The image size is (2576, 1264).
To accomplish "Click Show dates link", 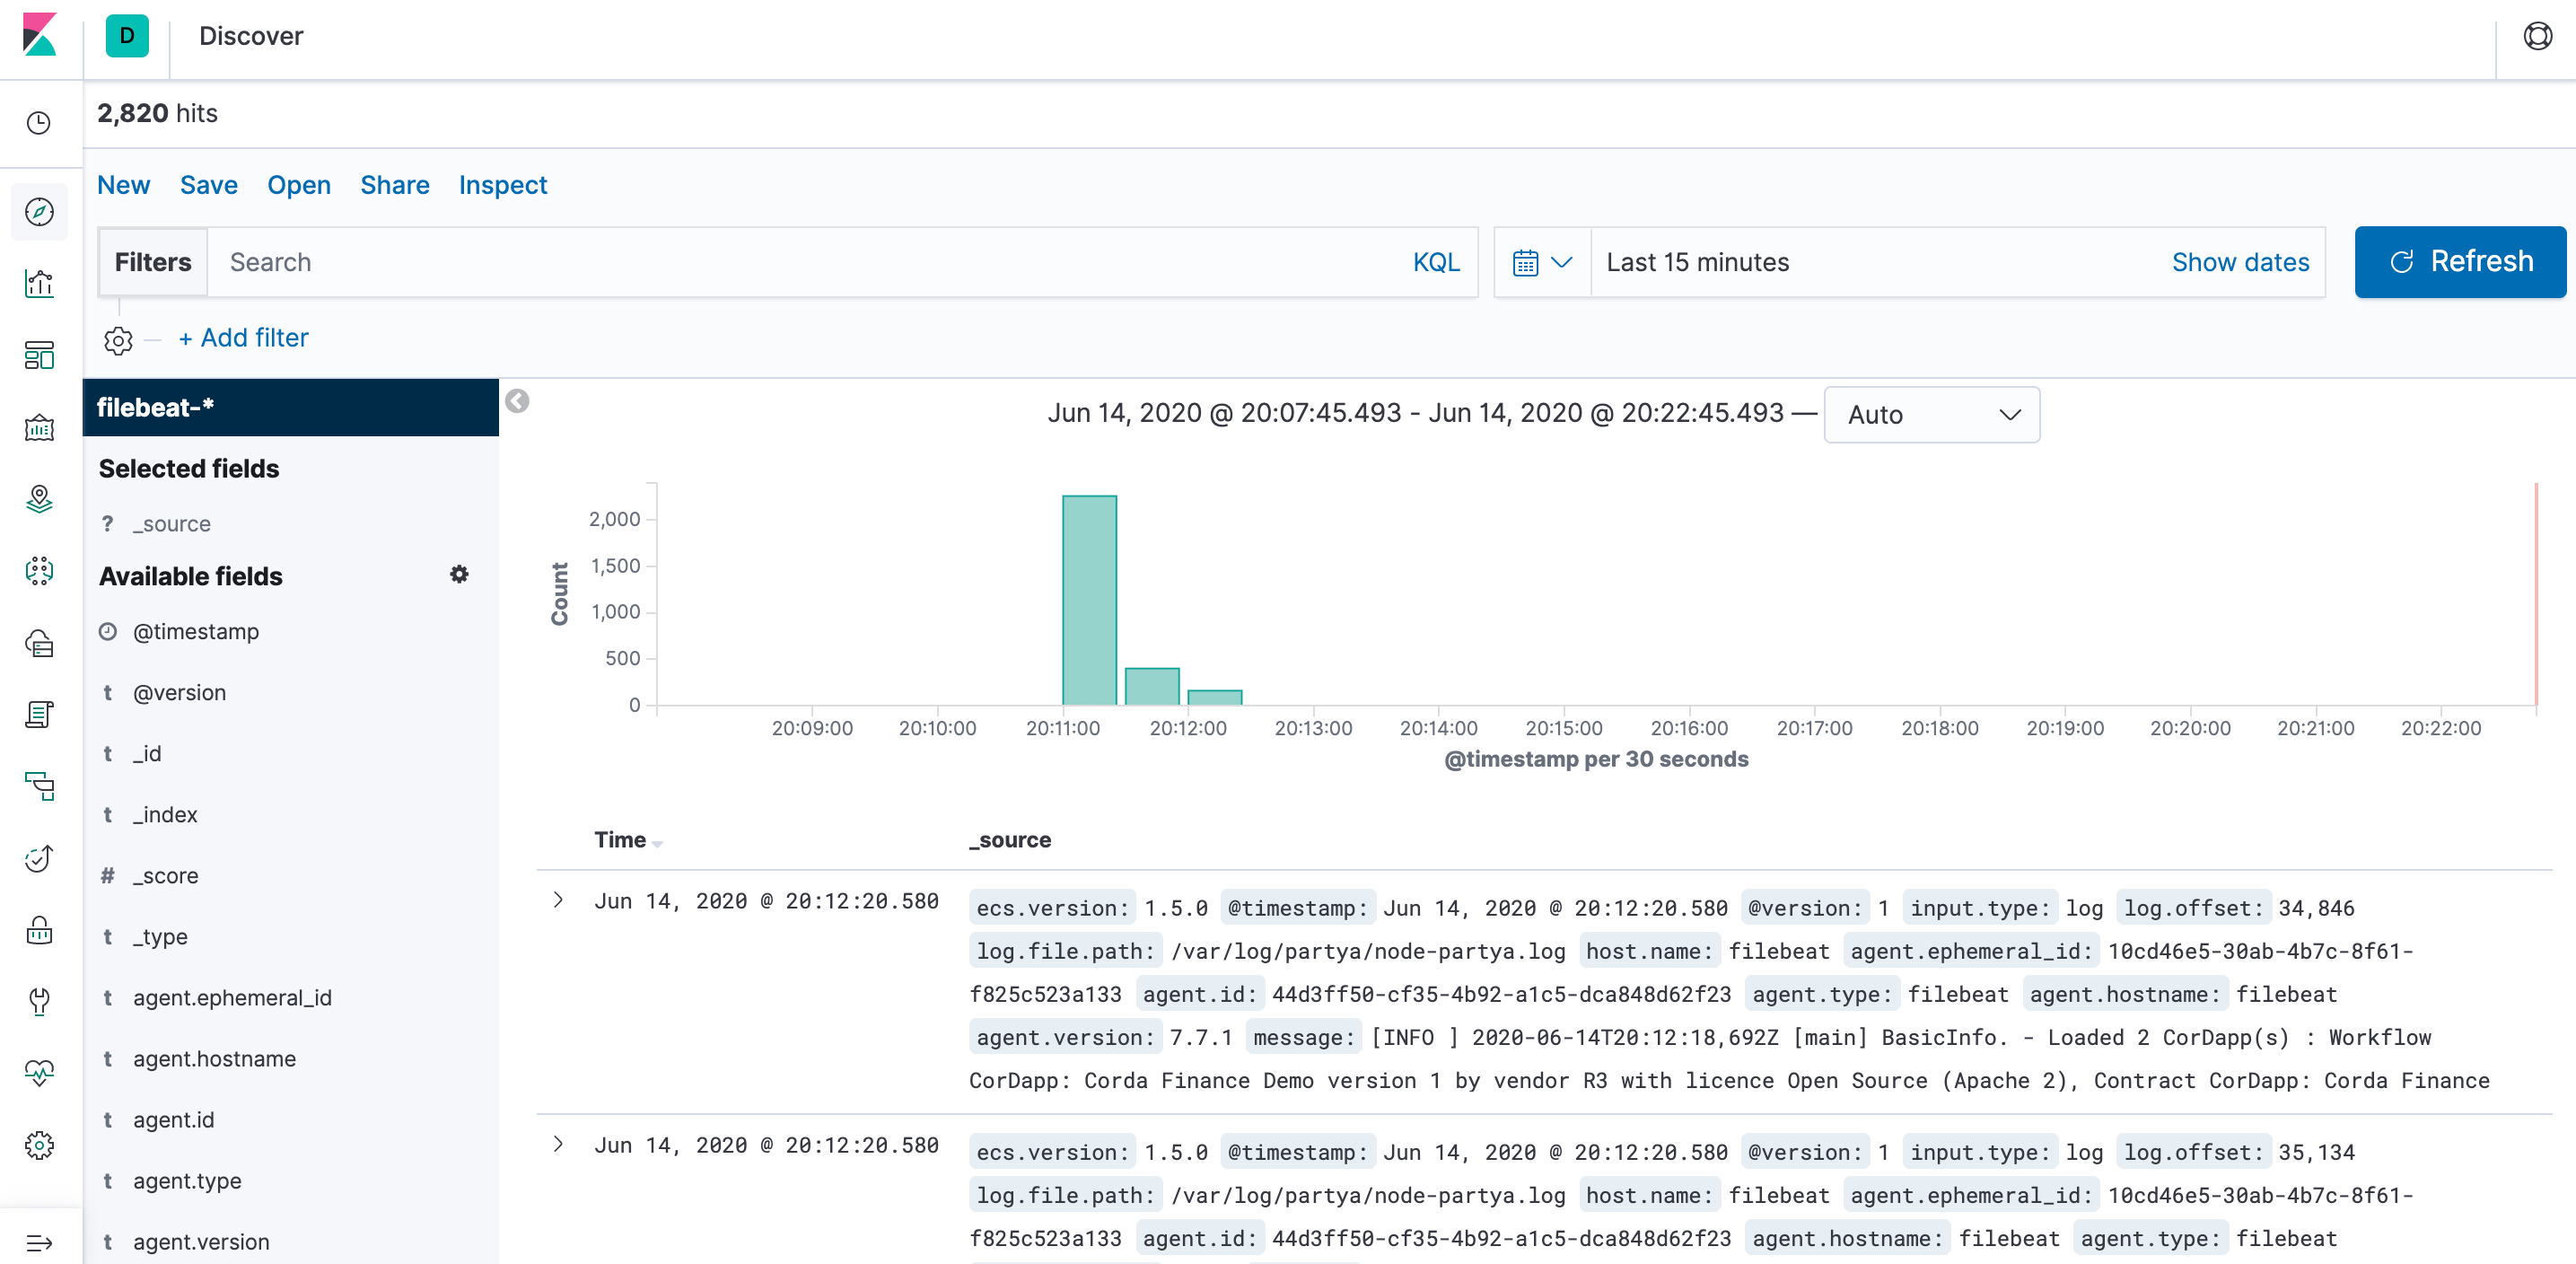I will tap(2240, 262).
